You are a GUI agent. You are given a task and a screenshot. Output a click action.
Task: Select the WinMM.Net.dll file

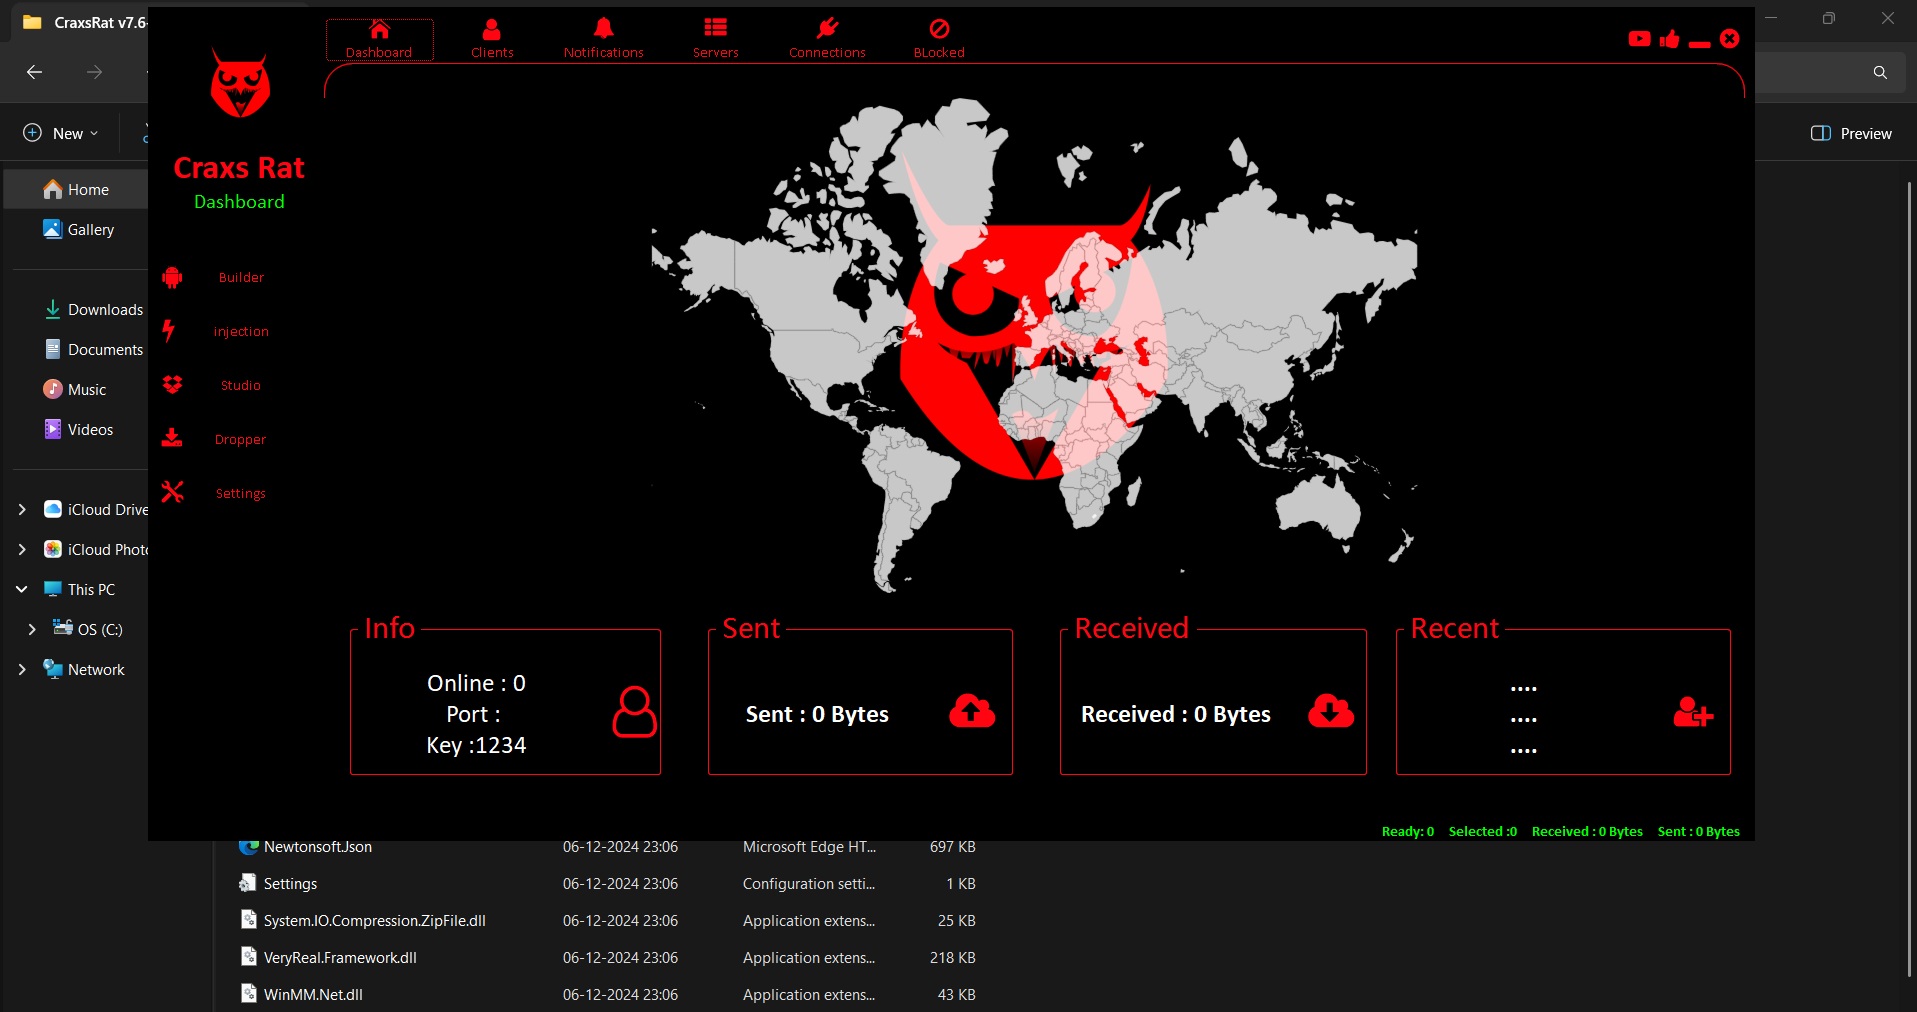(606, 994)
